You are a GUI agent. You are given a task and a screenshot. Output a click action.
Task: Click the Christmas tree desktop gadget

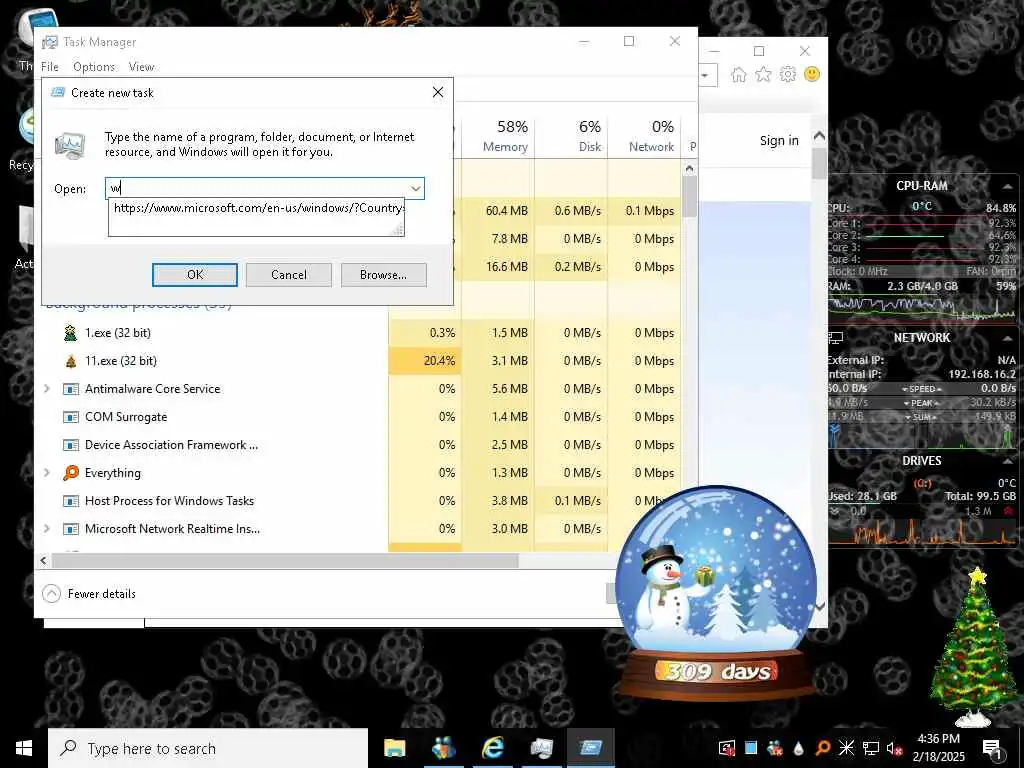coord(974,647)
